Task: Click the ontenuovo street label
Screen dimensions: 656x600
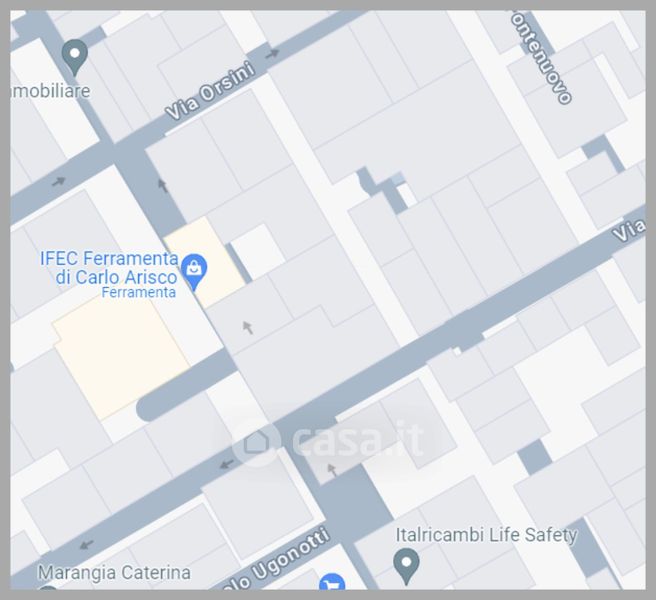Action: (541, 57)
